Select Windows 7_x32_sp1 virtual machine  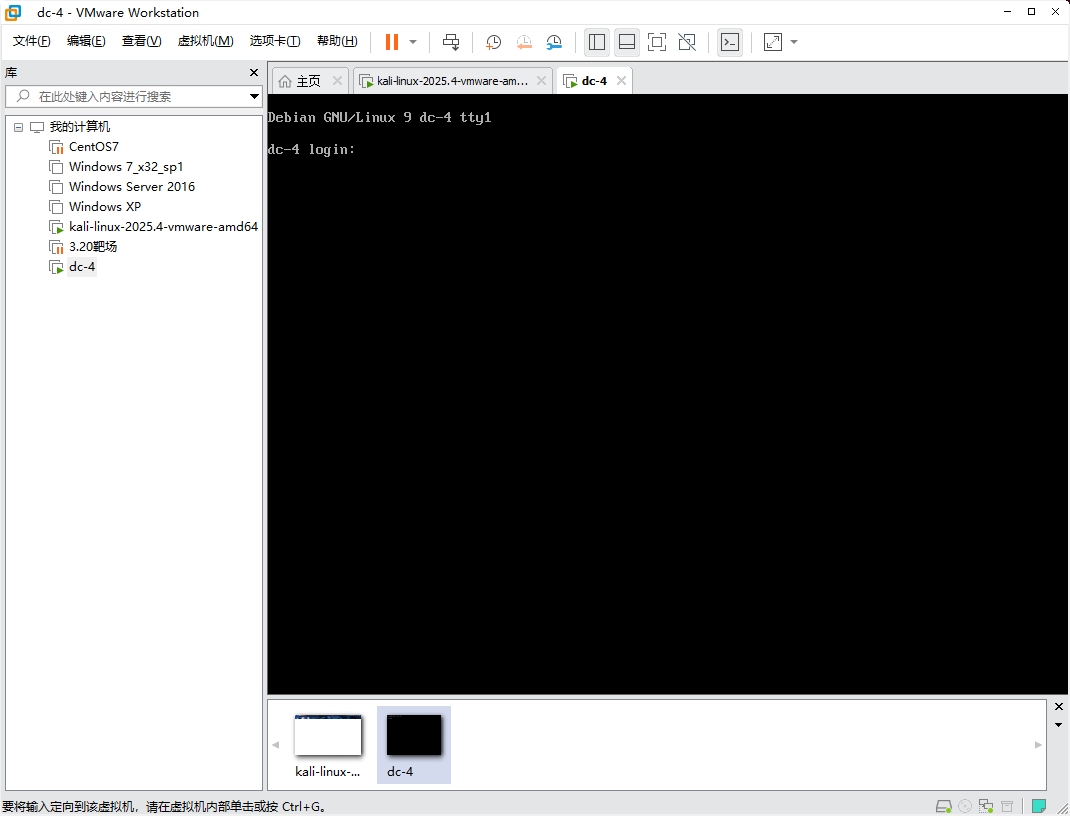click(126, 166)
